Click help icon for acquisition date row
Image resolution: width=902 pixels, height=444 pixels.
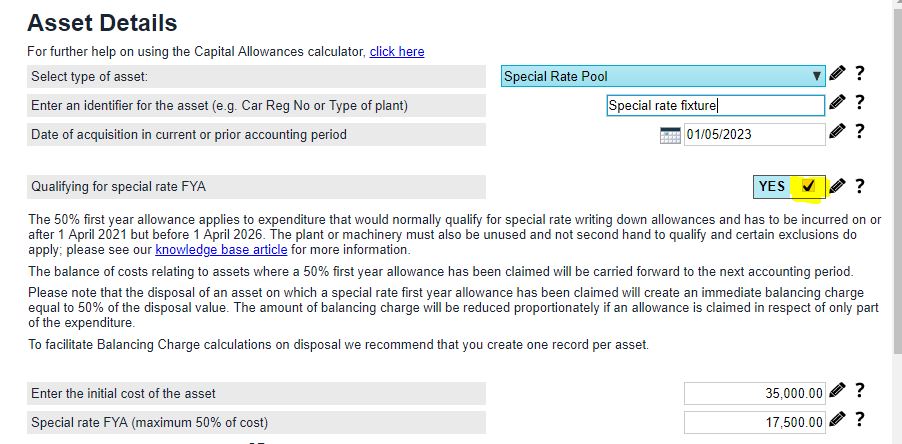859,132
